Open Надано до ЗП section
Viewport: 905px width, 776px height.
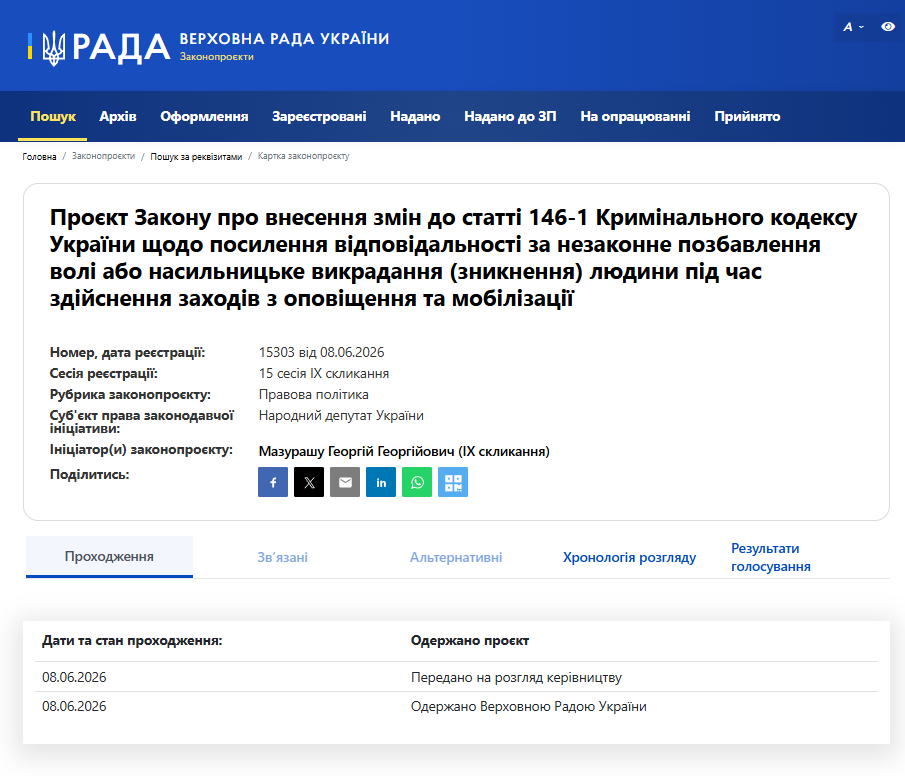tap(510, 116)
